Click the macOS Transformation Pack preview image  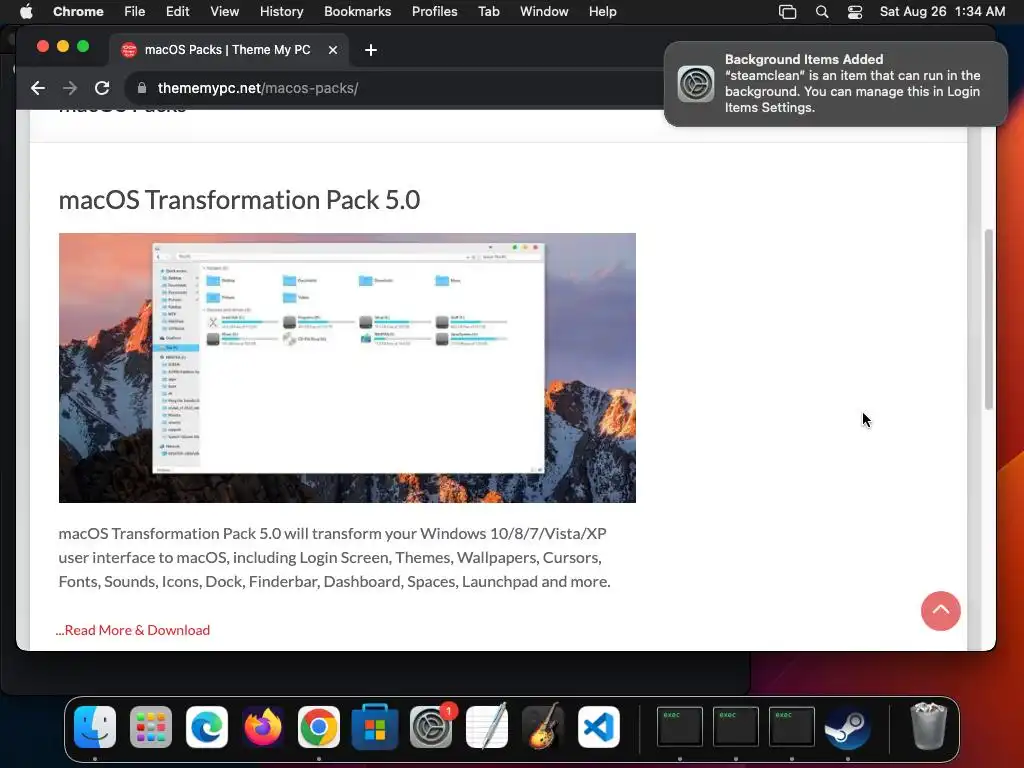[347, 368]
